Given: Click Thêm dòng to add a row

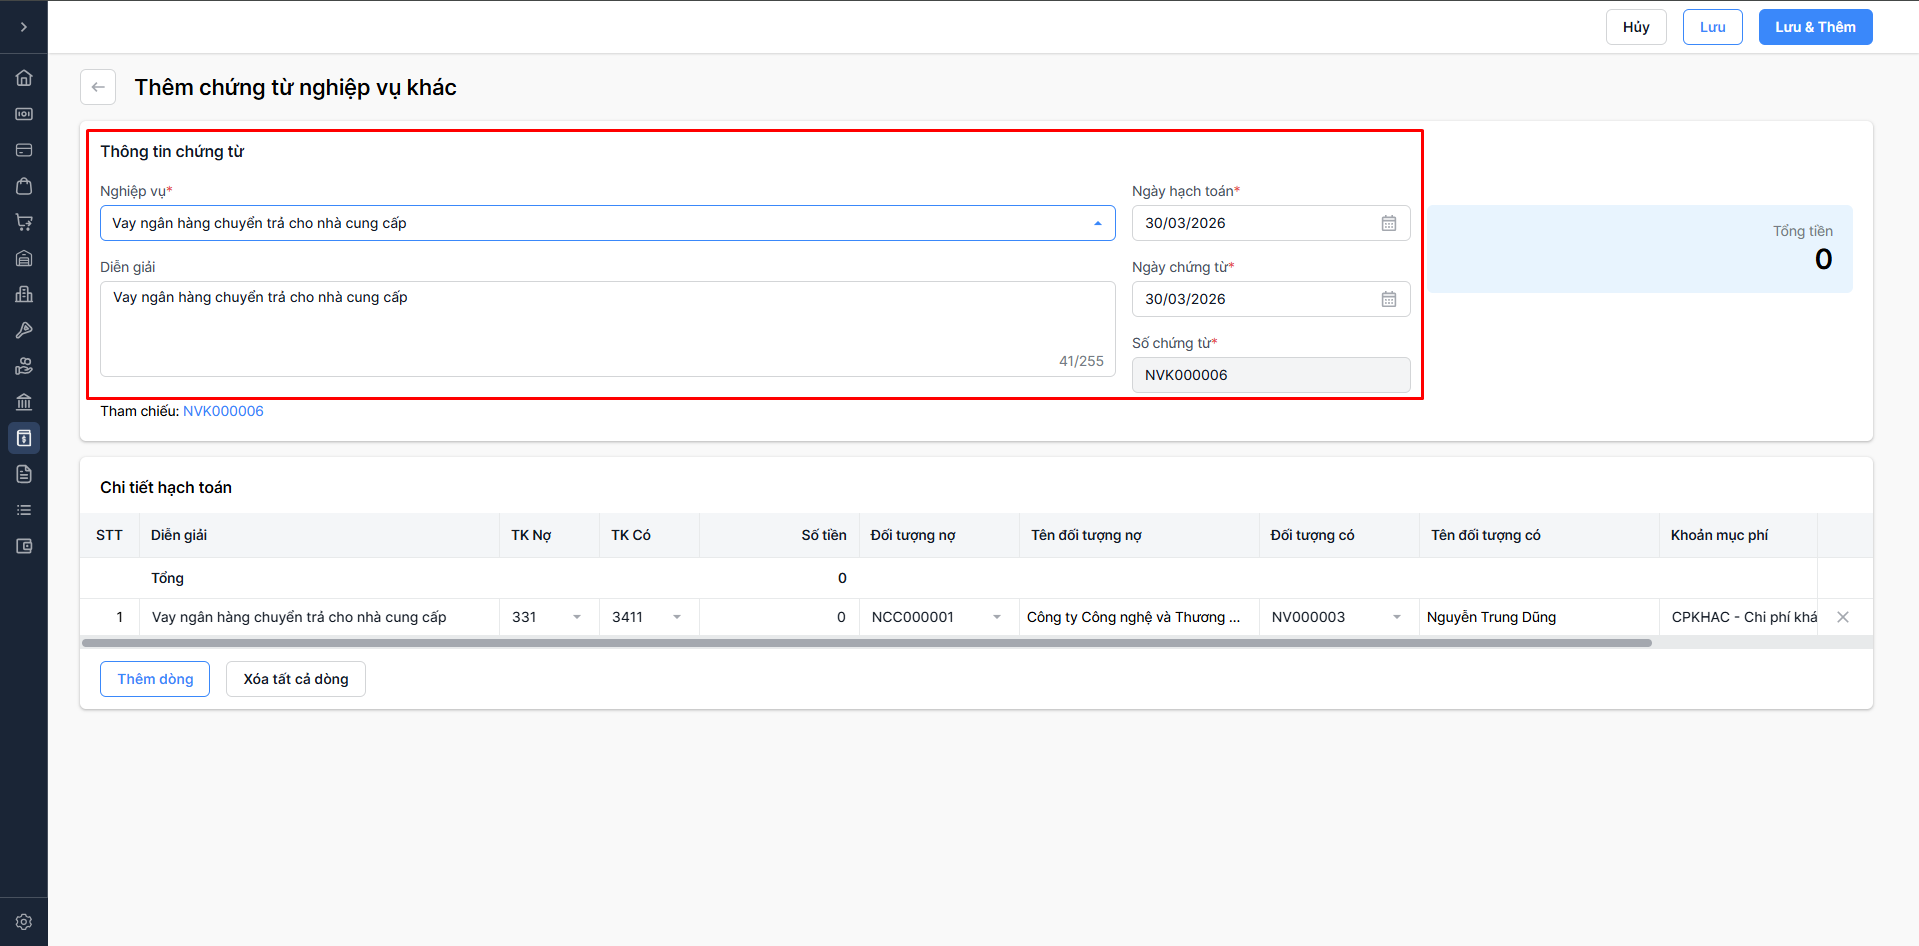Looking at the screenshot, I should [x=155, y=679].
